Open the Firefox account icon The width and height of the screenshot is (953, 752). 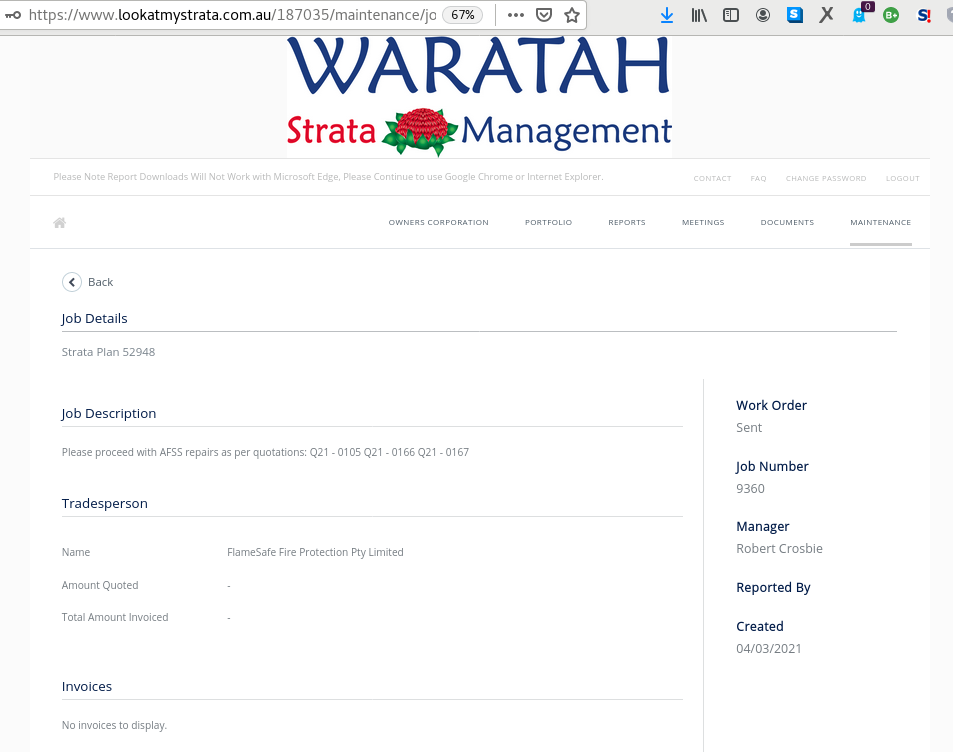763,15
